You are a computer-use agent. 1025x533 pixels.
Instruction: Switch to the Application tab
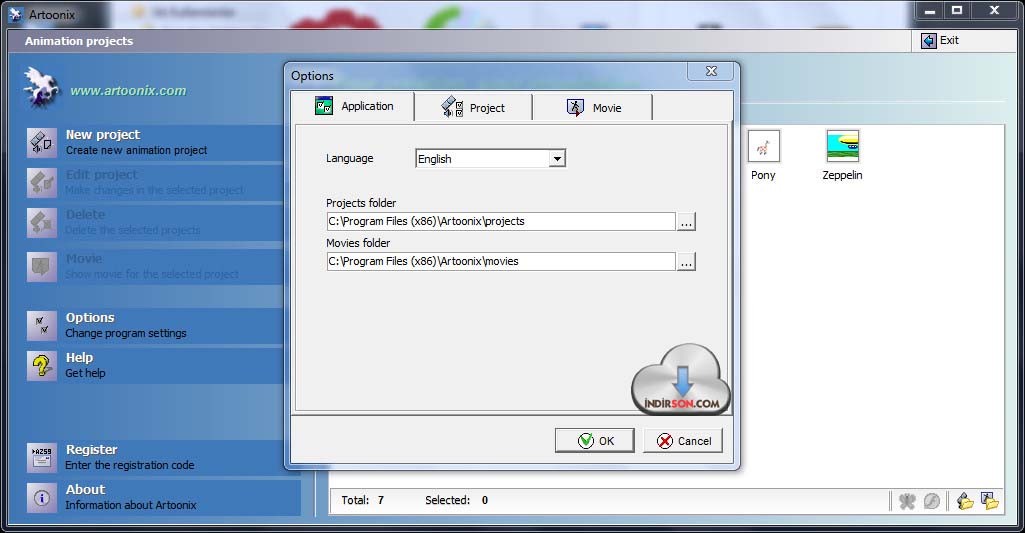354,106
